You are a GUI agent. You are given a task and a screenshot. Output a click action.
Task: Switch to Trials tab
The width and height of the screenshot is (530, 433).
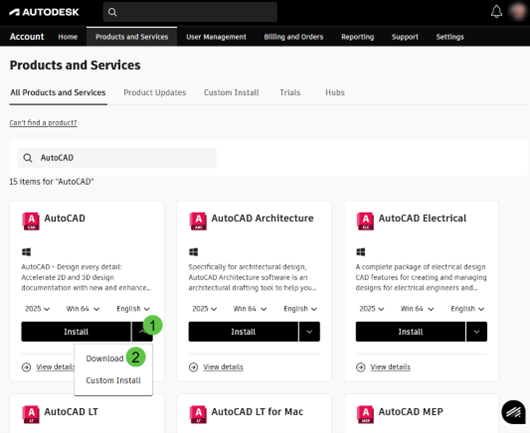(290, 93)
